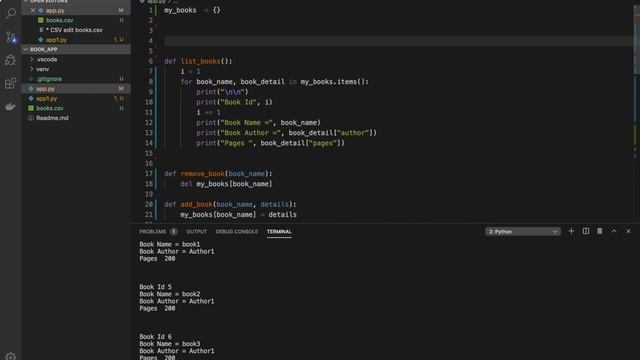Screen dimensions: 640x360
Task: Maximize the panel using up chevron
Action: (614, 231)
